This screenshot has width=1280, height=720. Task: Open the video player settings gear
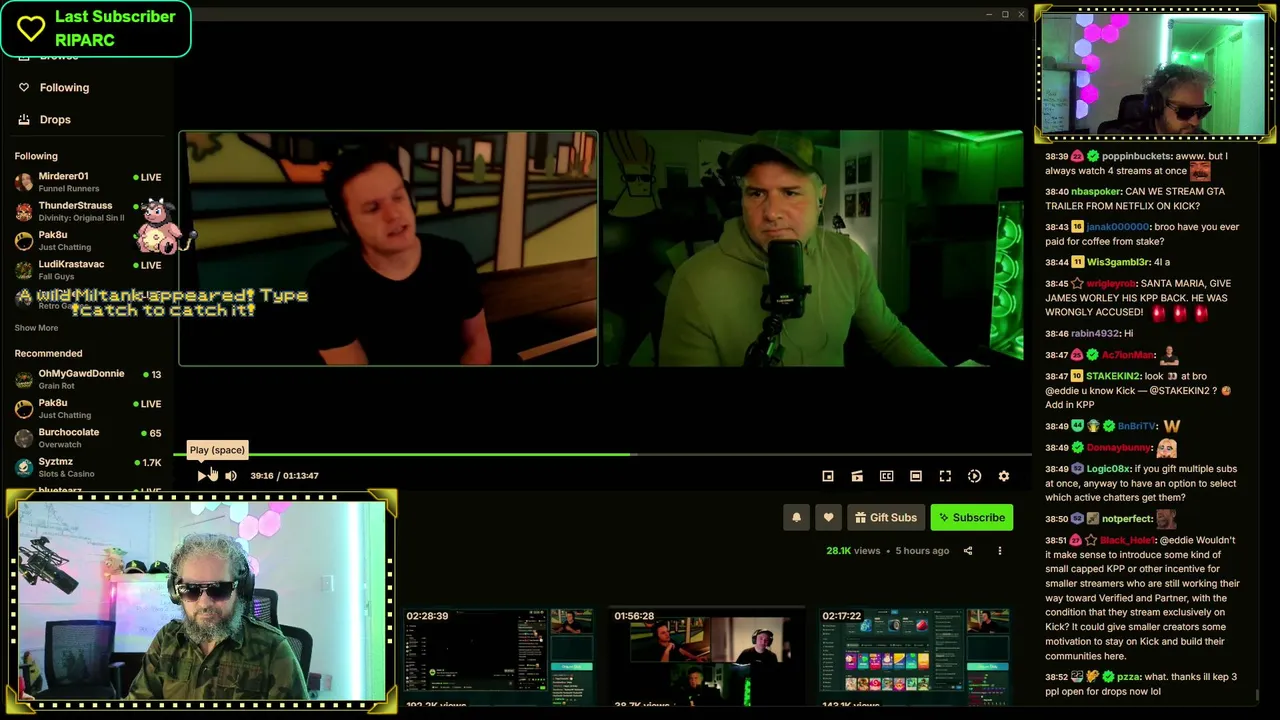point(1004,476)
